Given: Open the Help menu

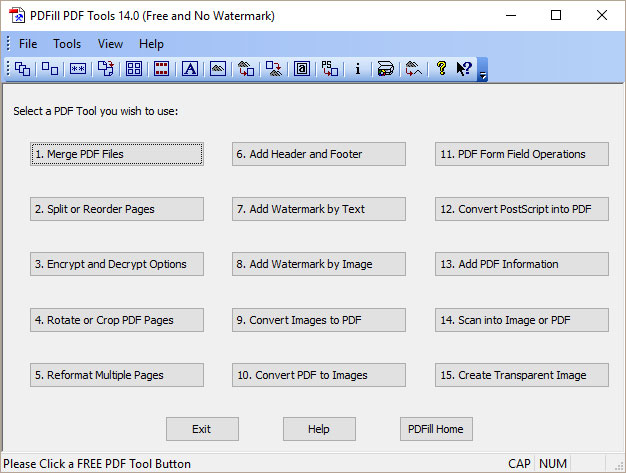Looking at the screenshot, I should tap(151, 44).
